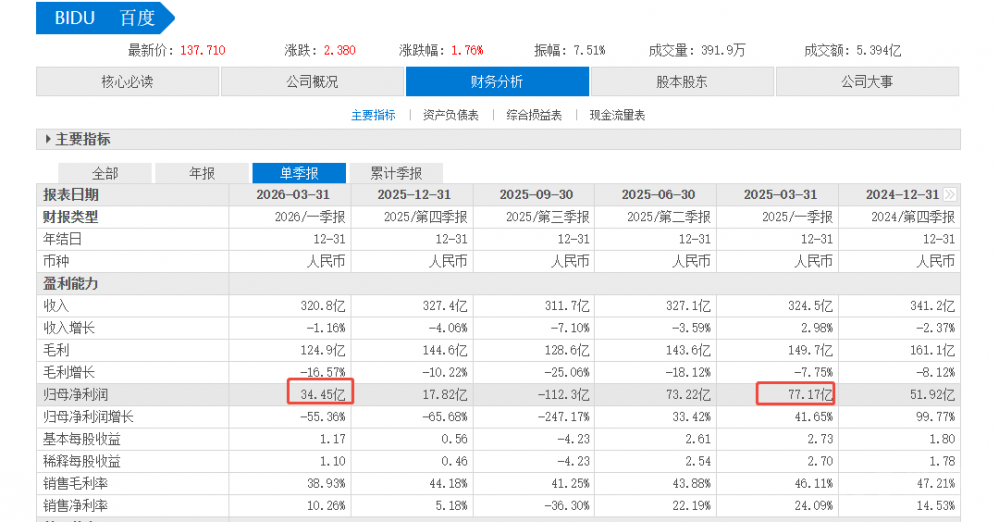999x522 pixels.
Task: Click the 34.45亿 net profit cell
Action: (322, 395)
